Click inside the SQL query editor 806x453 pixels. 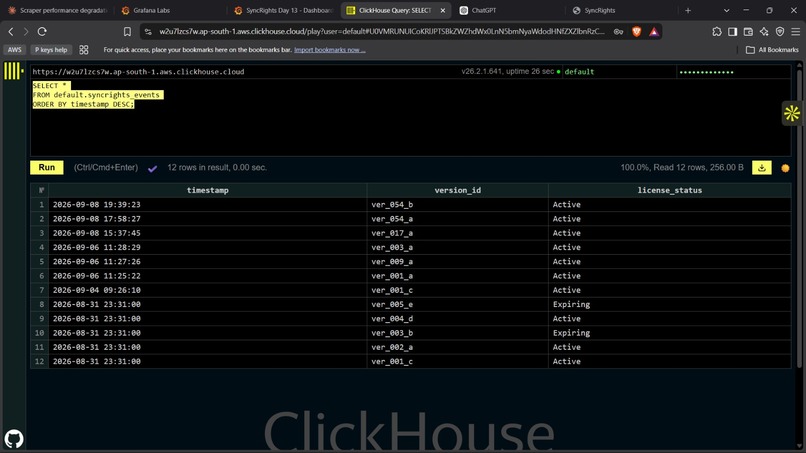point(410,117)
